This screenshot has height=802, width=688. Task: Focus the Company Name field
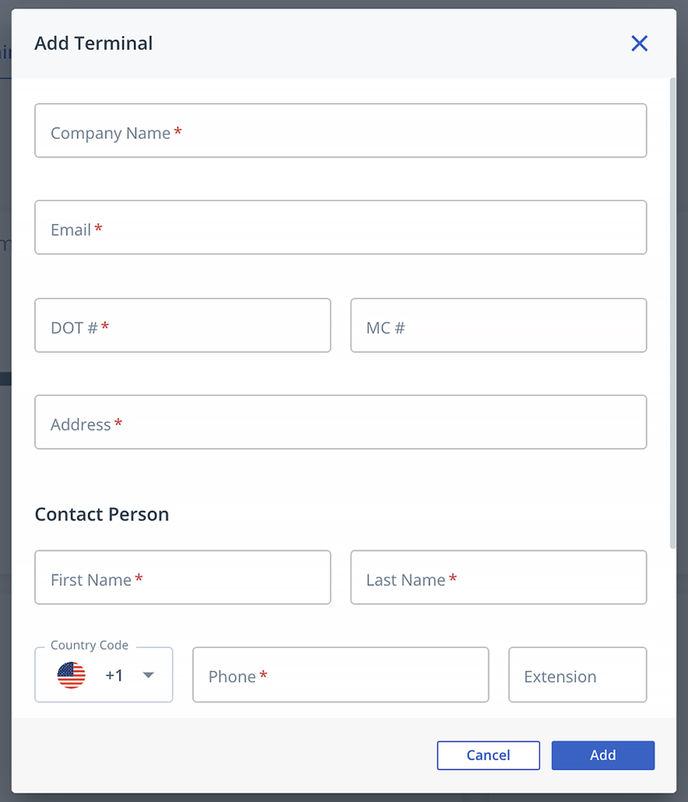pyautogui.click(x=341, y=130)
